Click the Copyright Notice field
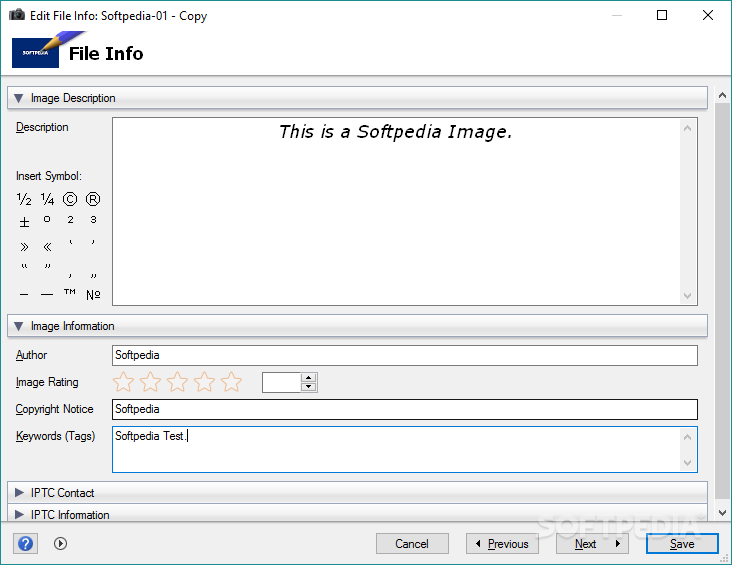732x565 pixels. point(405,409)
